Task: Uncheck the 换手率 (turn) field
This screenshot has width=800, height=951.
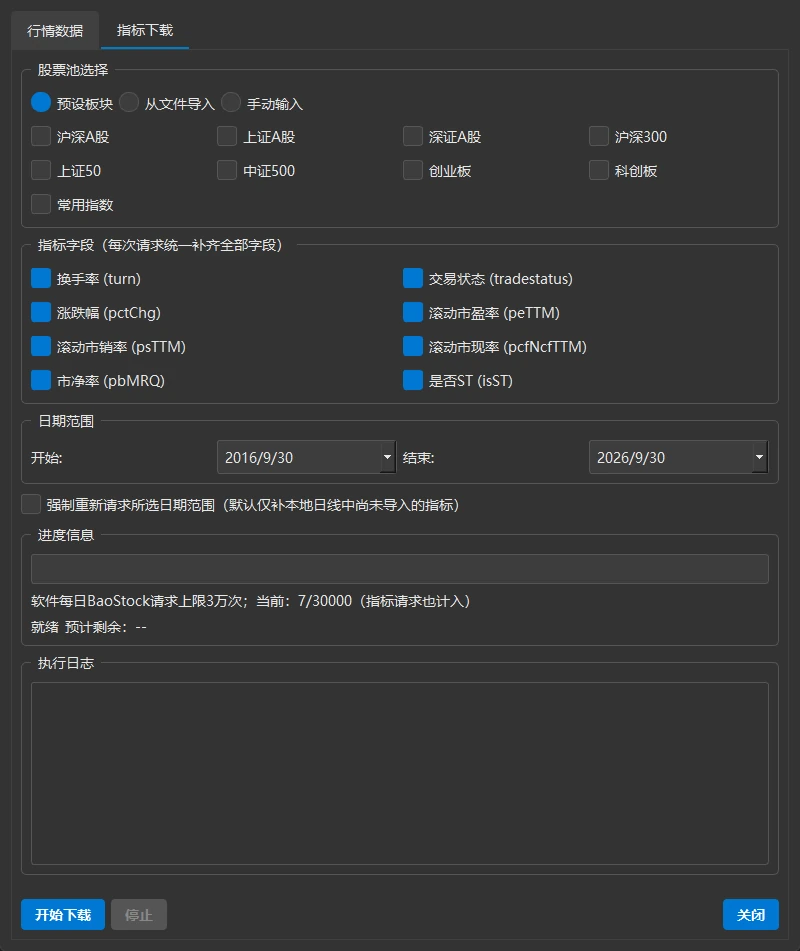Action: pyautogui.click(x=41, y=278)
